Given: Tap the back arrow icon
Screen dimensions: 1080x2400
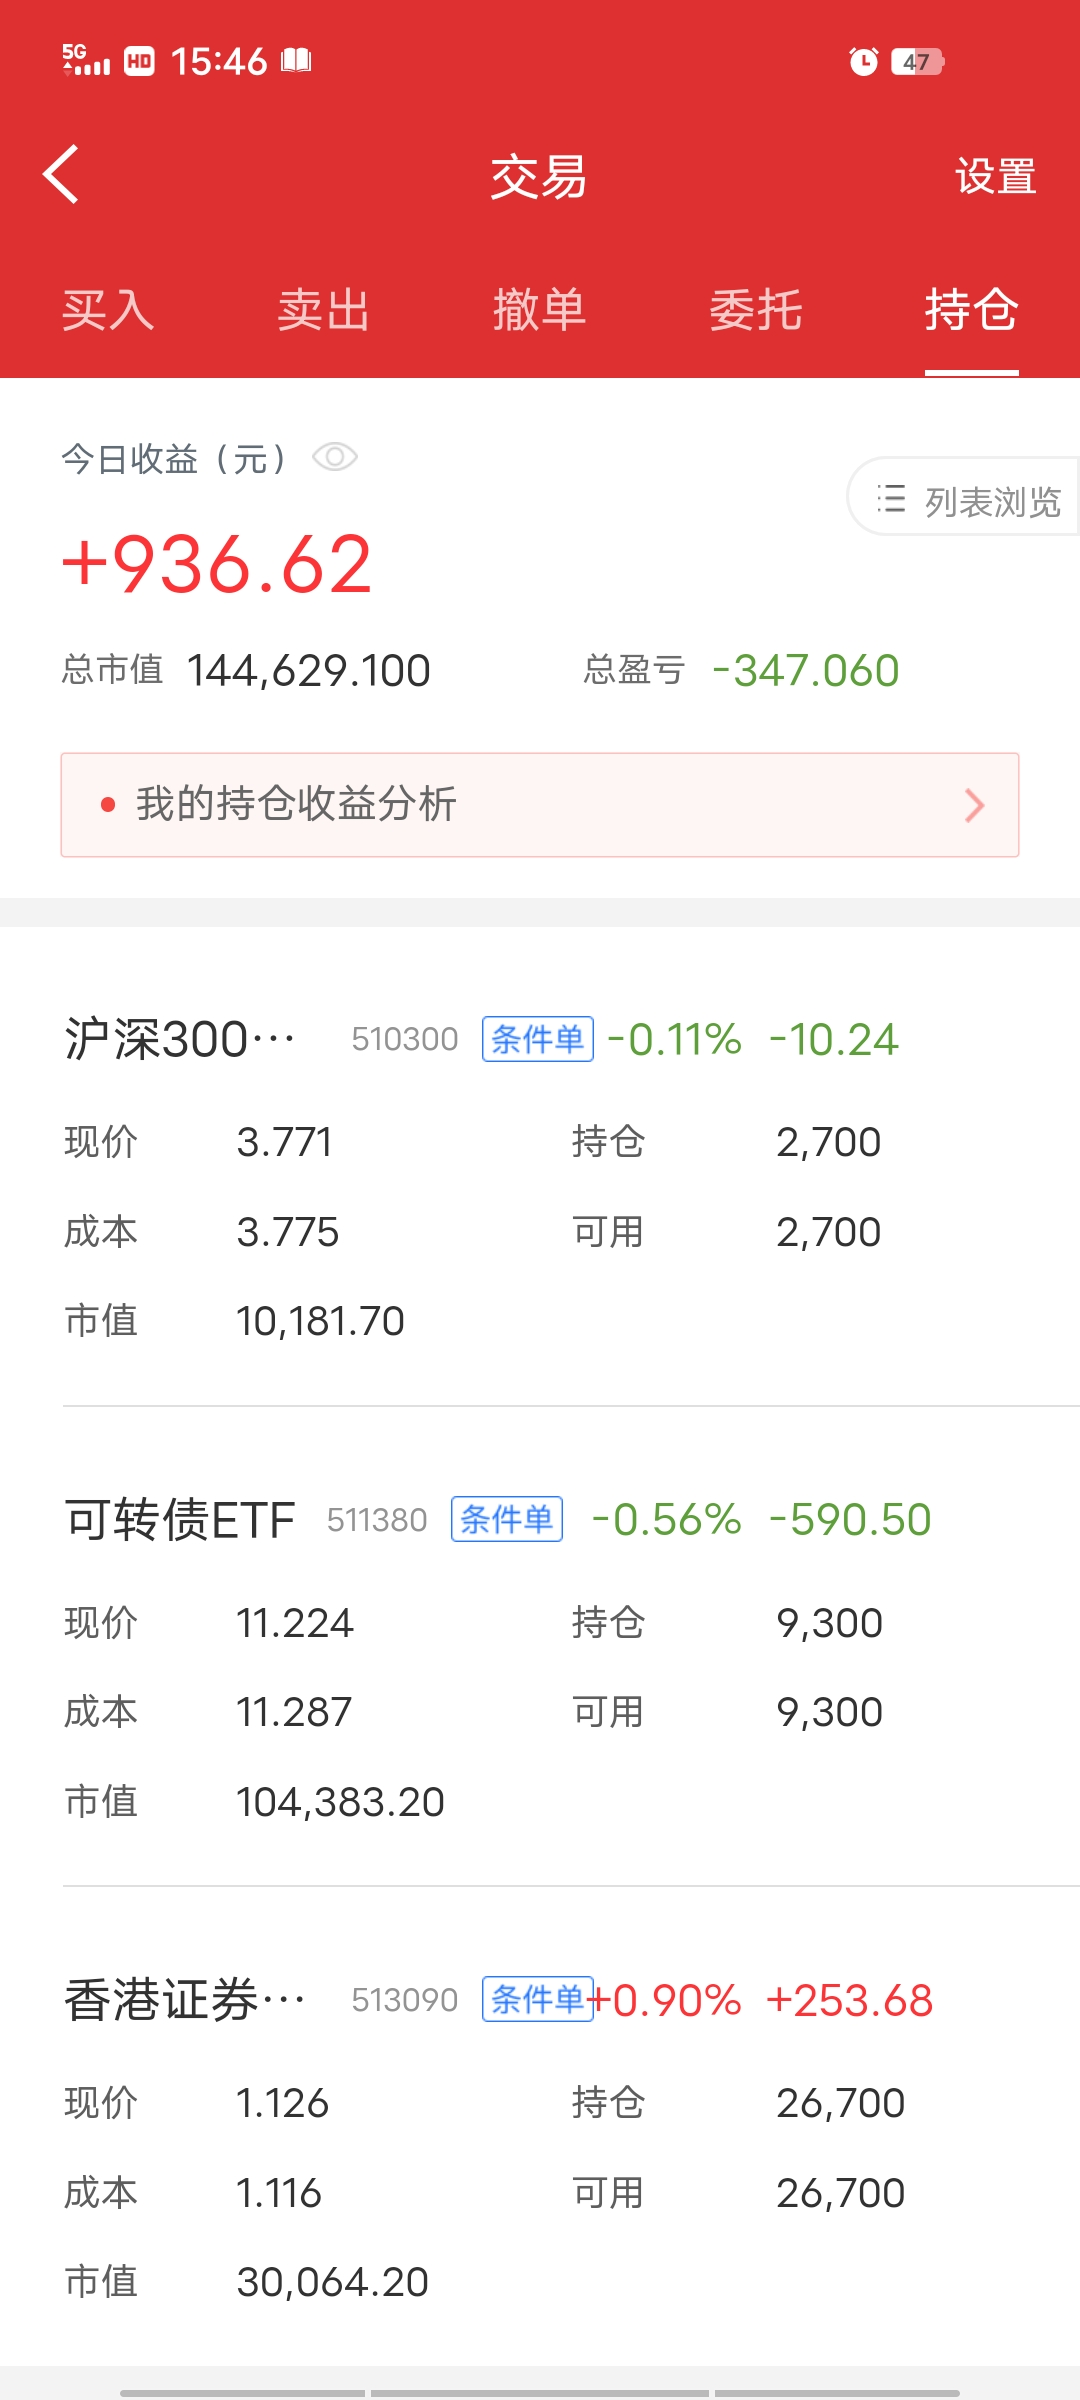Looking at the screenshot, I should 62,175.
